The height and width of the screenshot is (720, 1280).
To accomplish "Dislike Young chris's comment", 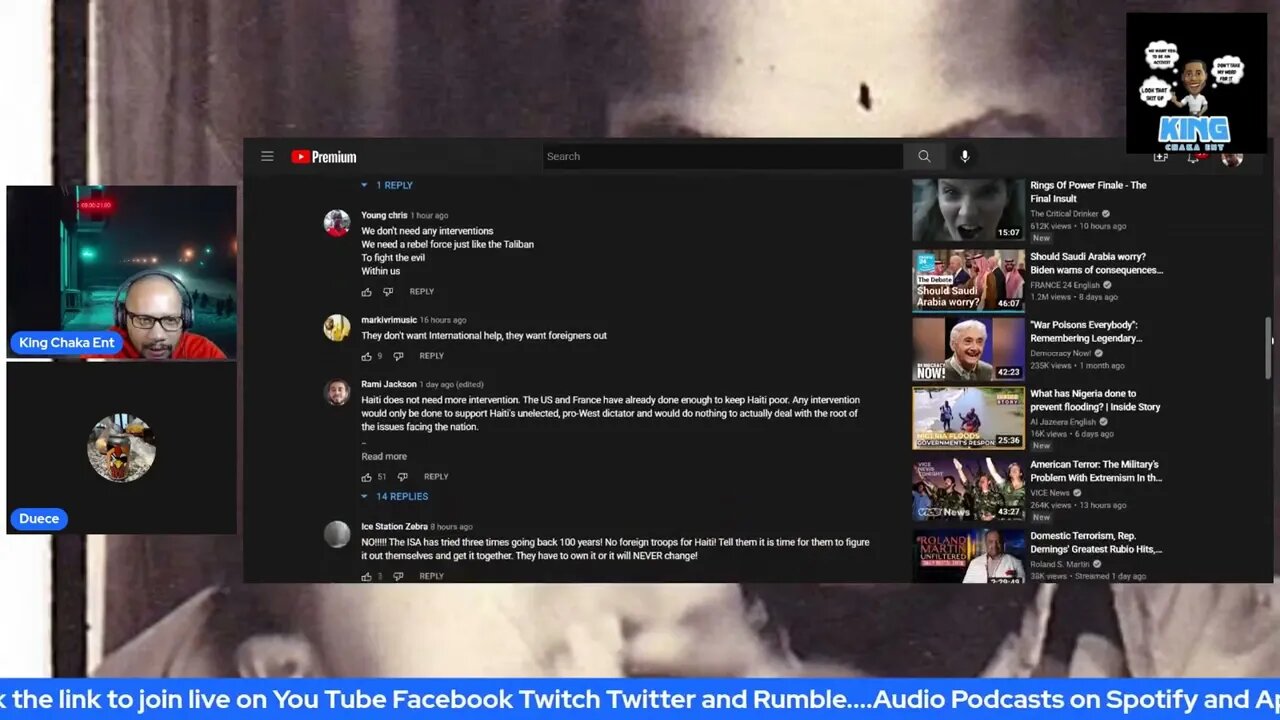I will 388,292.
